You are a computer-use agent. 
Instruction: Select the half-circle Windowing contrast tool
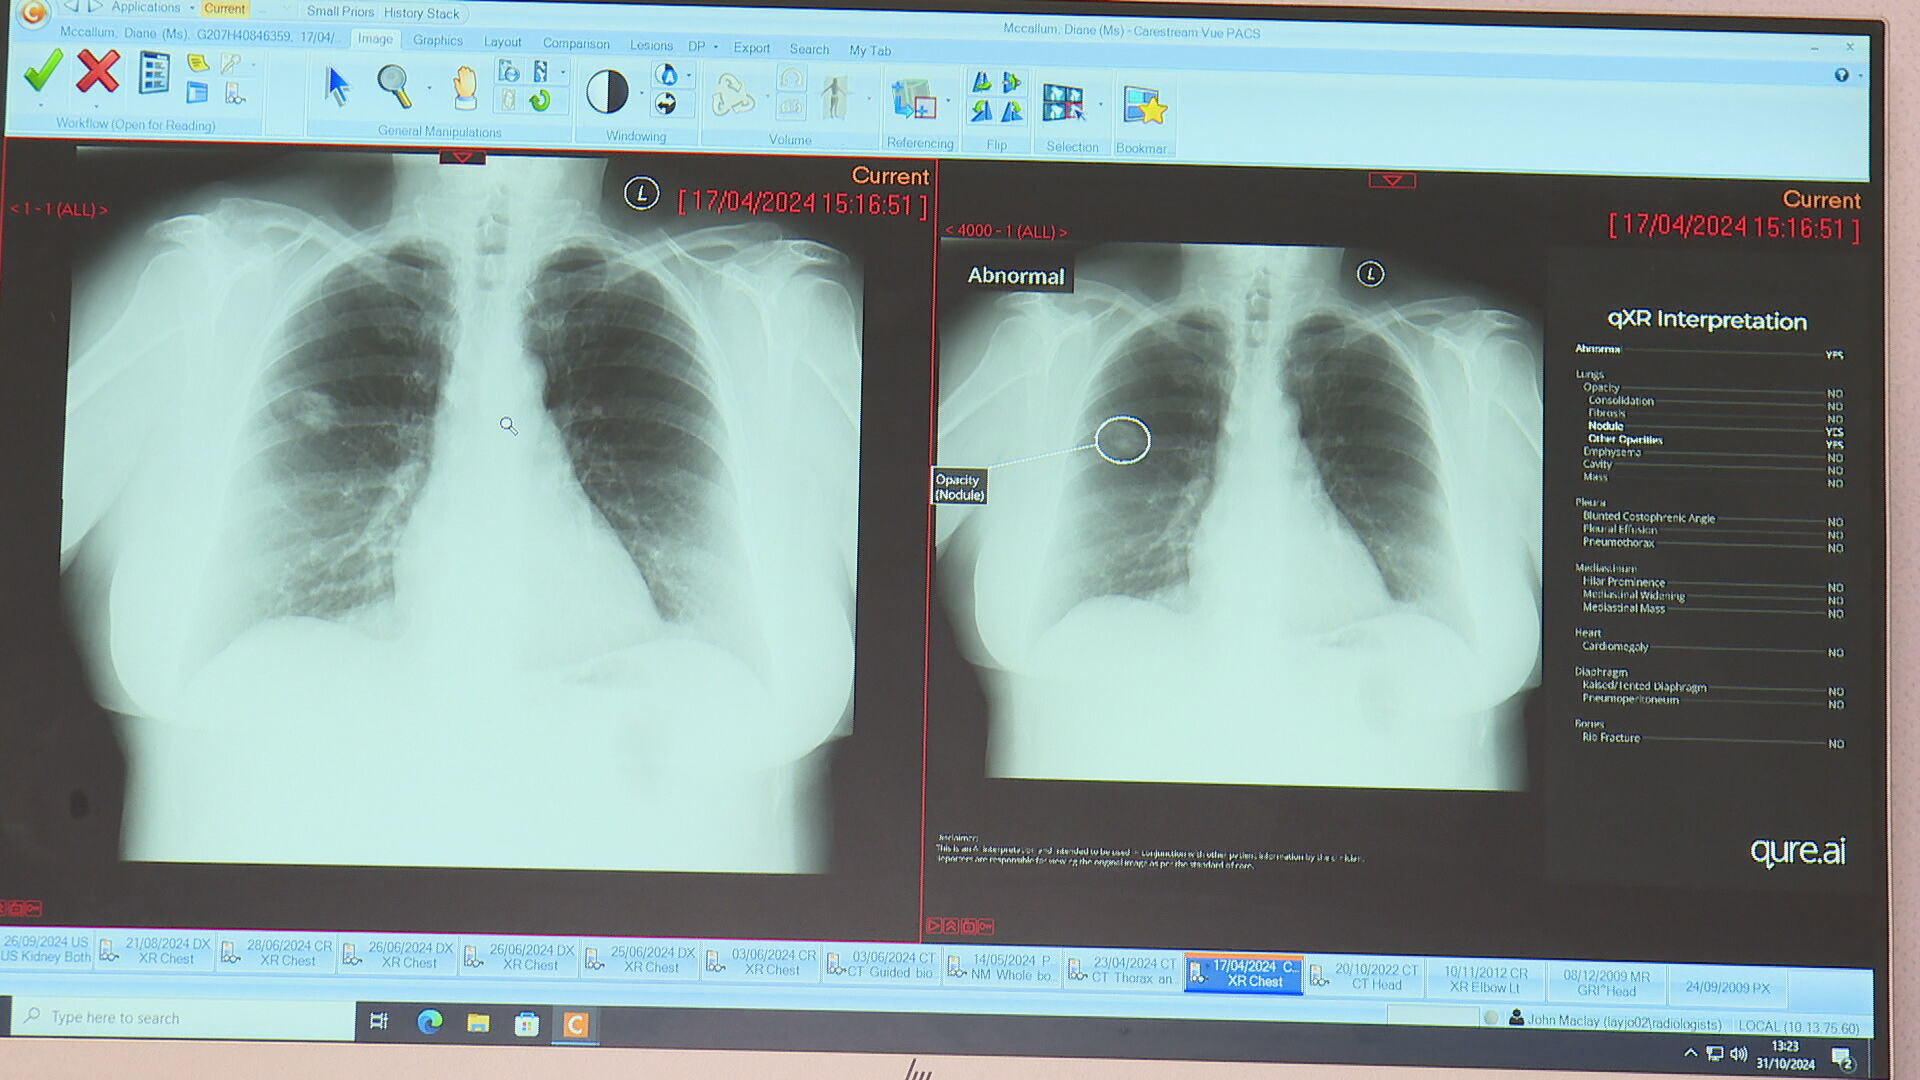tap(607, 92)
